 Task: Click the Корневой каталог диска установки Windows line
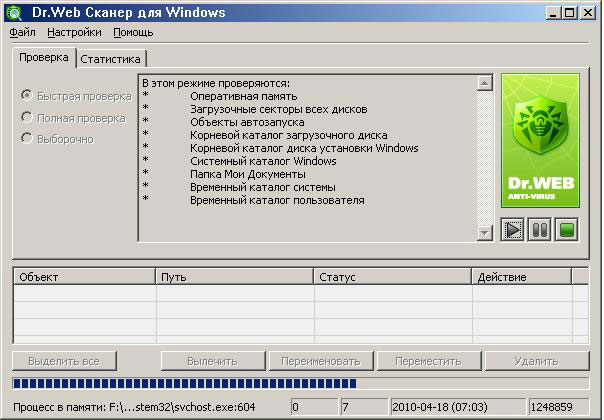pyautogui.click(x=304, y=148)
